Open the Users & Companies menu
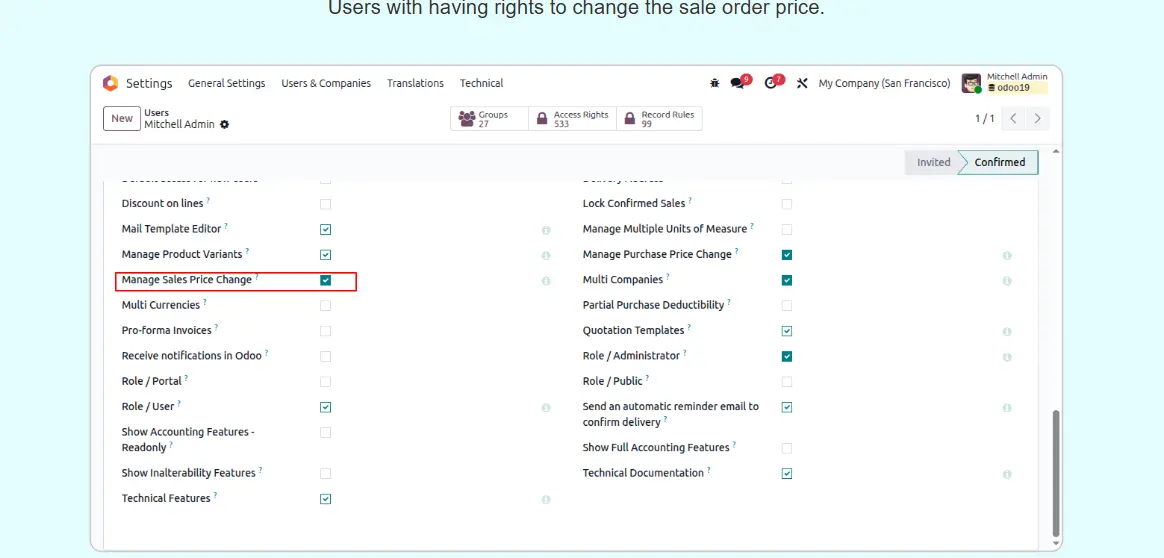Viewport: 1164px width, 558px height. pyautogui.click(x=326, y=83)
